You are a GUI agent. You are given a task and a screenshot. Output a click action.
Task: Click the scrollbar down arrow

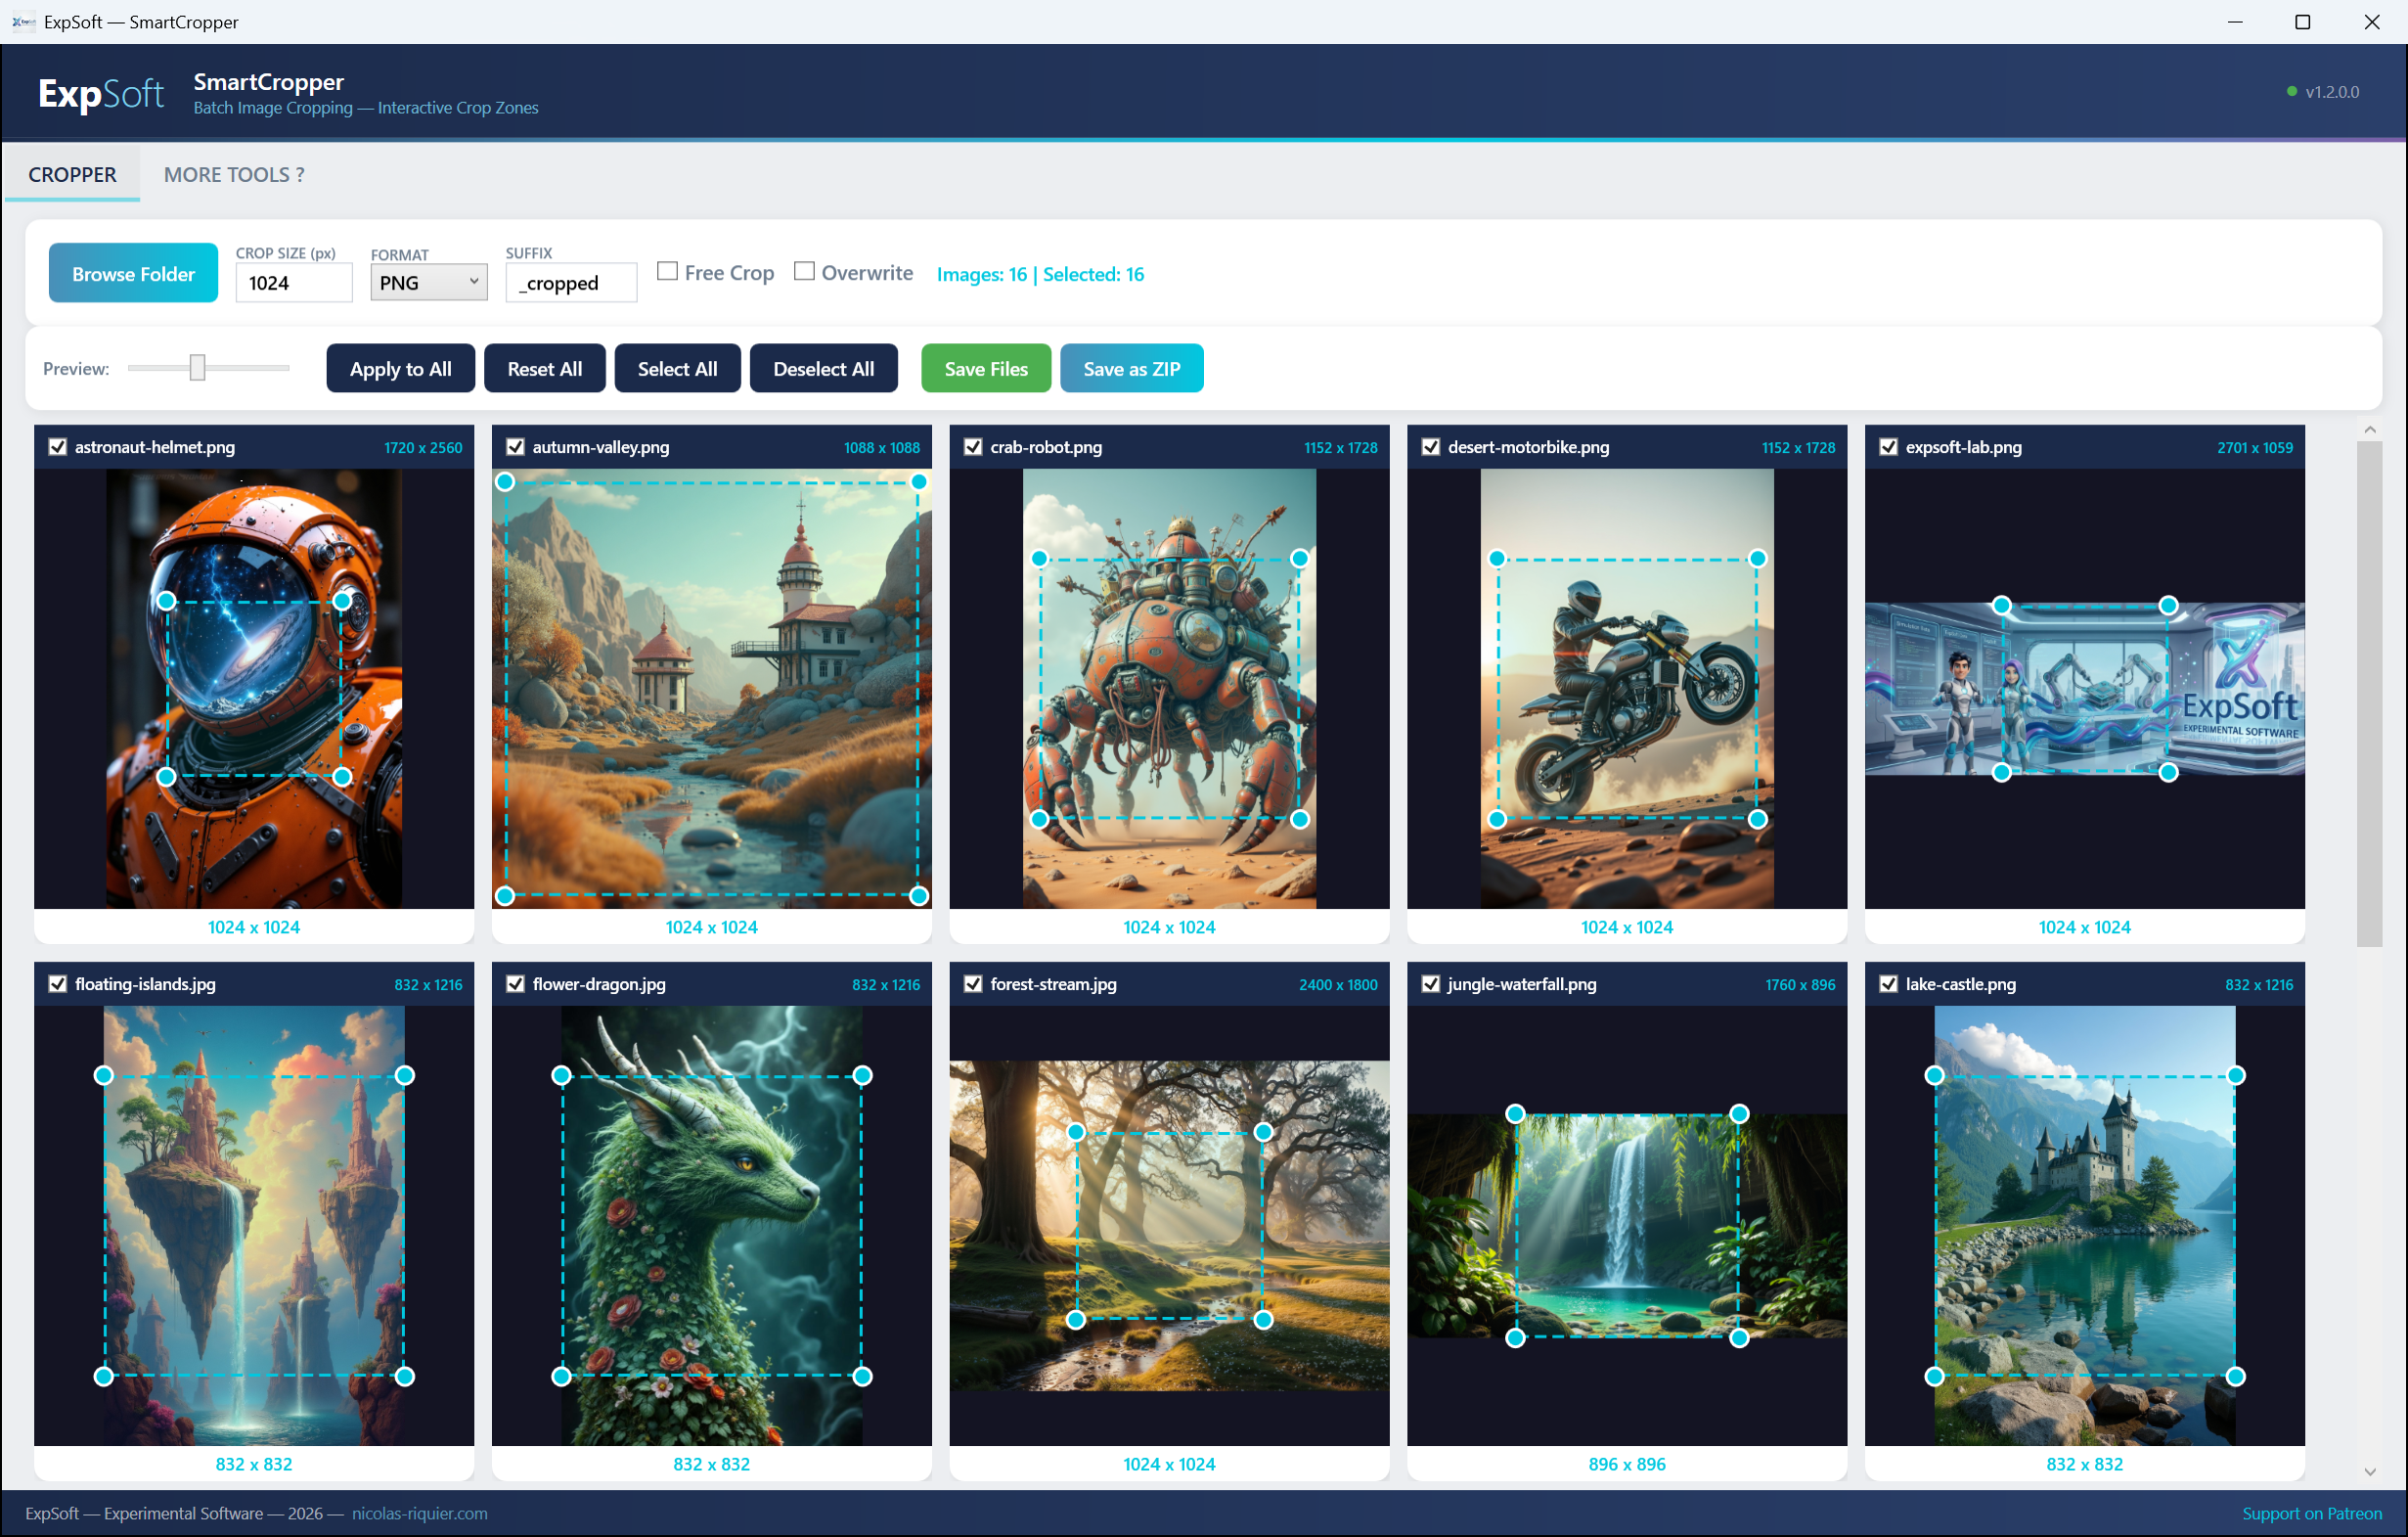tap(2369, 1472)
